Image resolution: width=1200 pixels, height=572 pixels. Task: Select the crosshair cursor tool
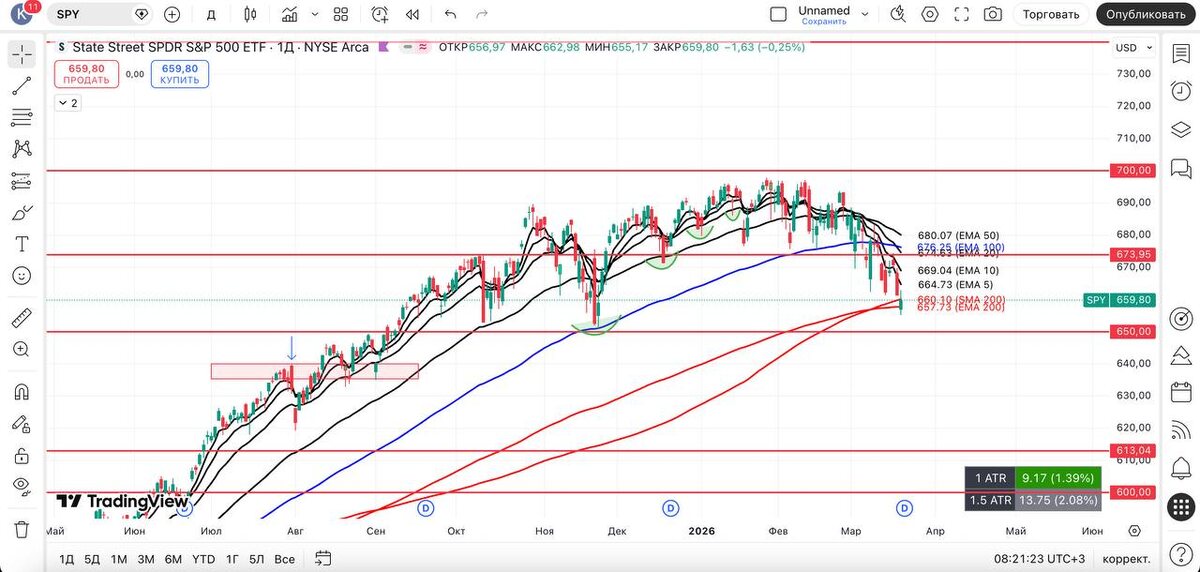coord(22,53)
